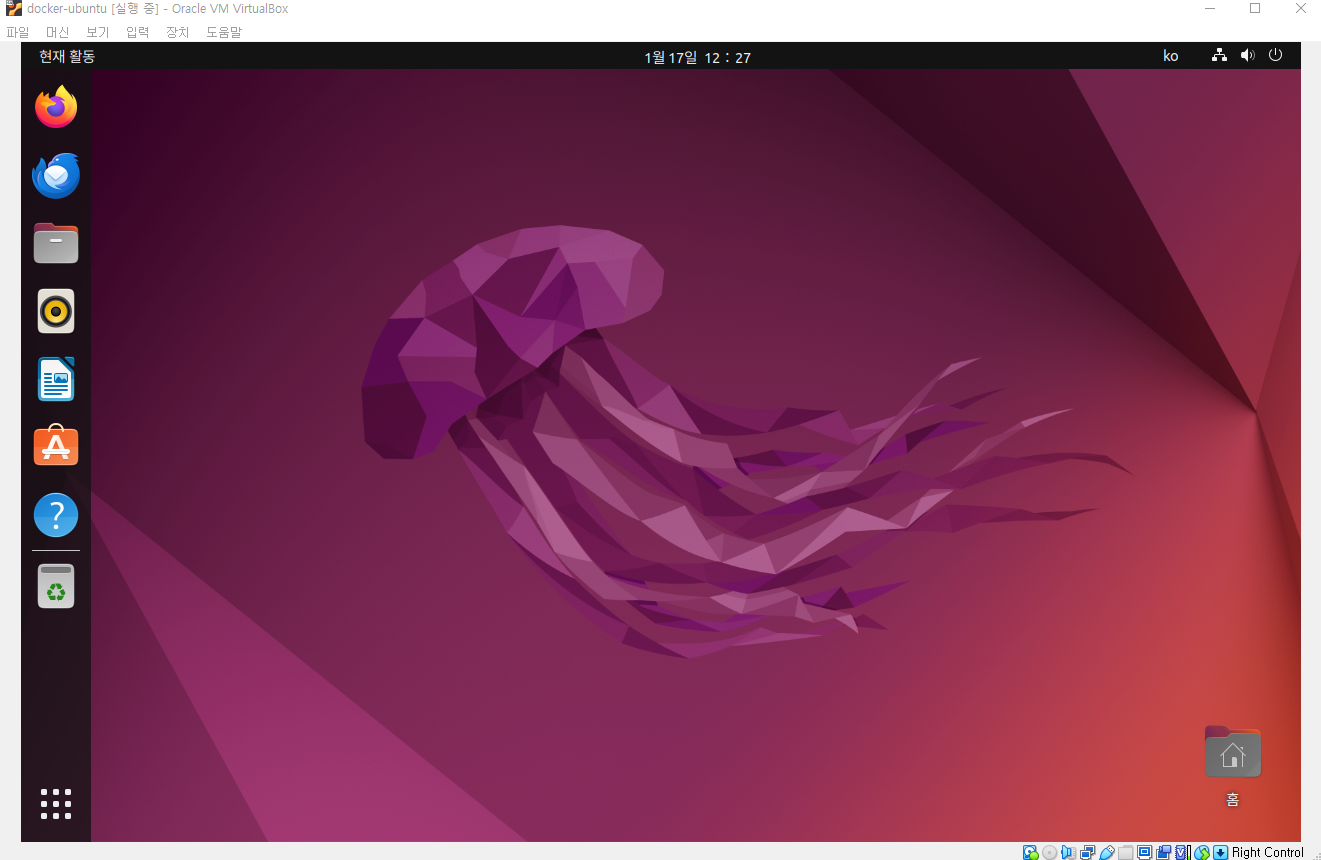Viewport: 1321px width, 860px height.
Task: Click VirtualBox USB devices indicator
Action: point(1107,852)
